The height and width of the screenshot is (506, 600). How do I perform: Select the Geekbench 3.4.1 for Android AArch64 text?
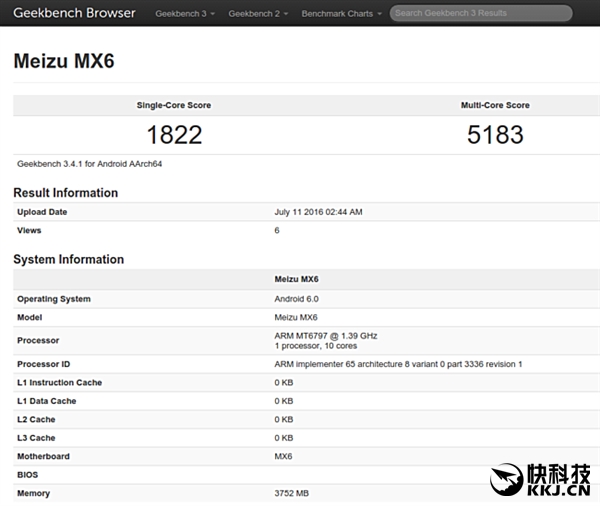90,164
